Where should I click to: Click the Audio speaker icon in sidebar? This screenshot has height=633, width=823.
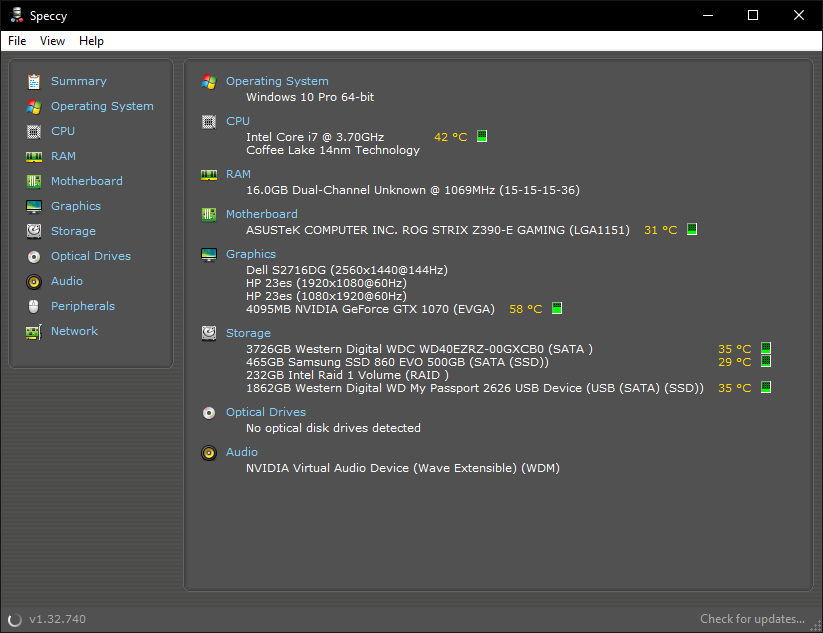click(x=34, y=281)
